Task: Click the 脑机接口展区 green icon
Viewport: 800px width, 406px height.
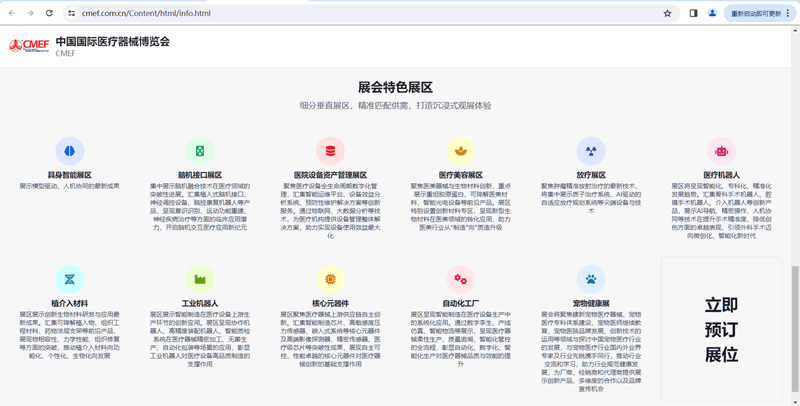Action: (x=200, y=151)
